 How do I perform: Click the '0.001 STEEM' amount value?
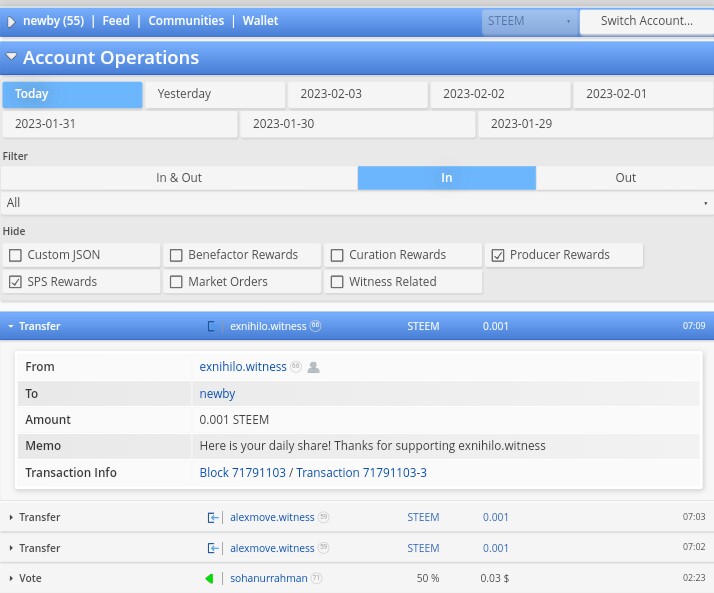tap(234, 420)
